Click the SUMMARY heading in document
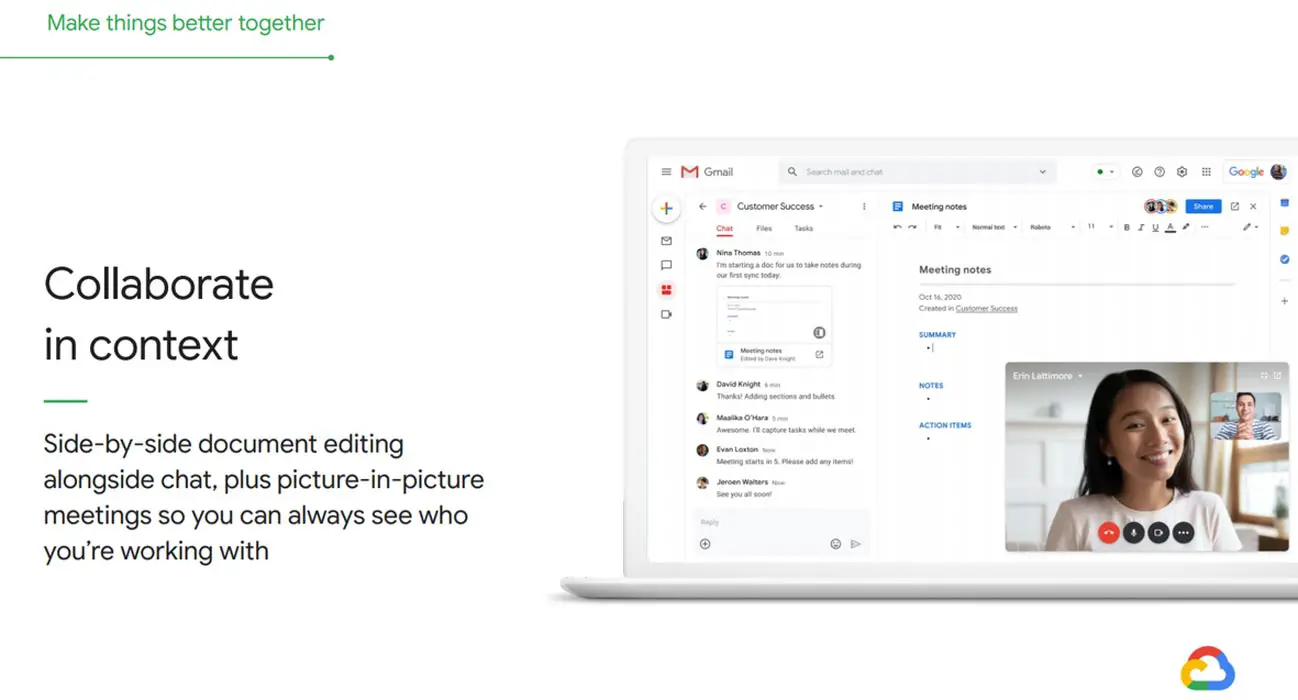Viewport: 1298px width, 700px height. coord(937,335)
